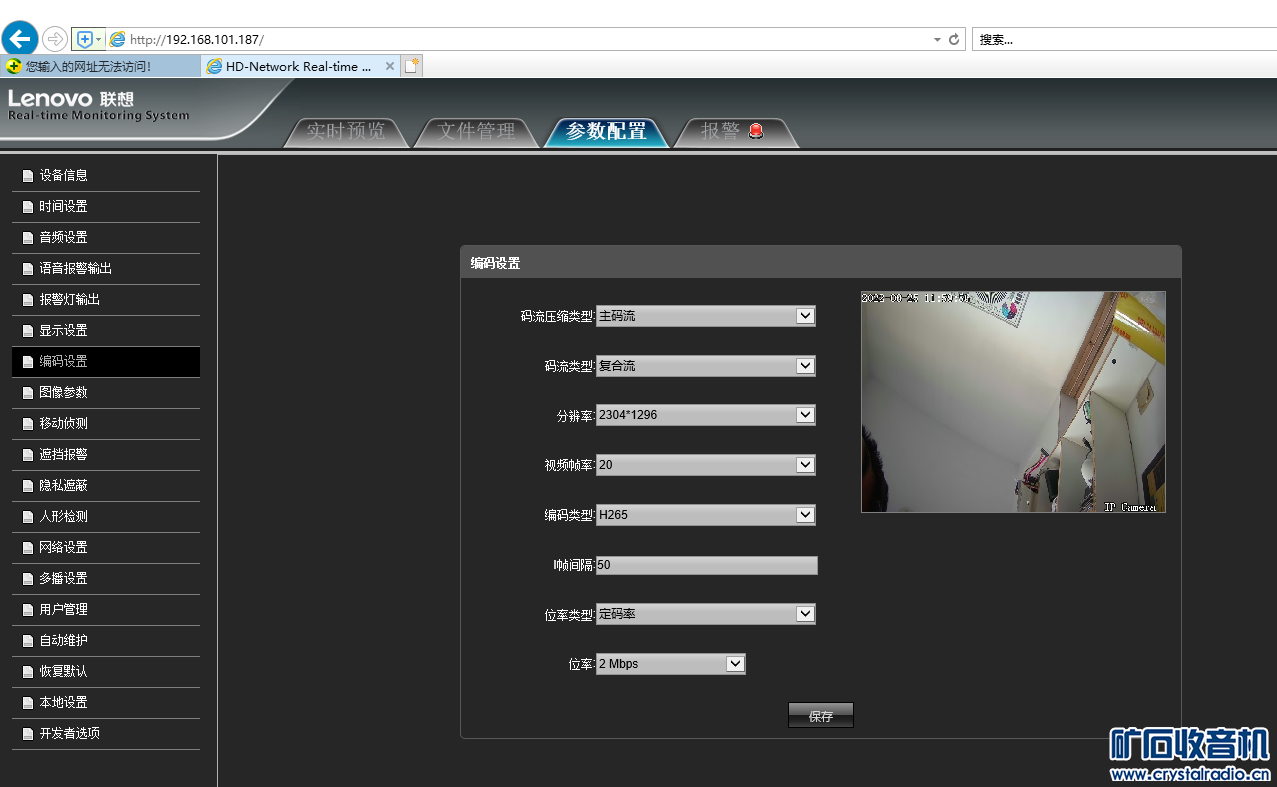The width and height of the screenshot is (1277, 787).
Task: Click the search box in browser
Action: click(x=1124, y=40)
